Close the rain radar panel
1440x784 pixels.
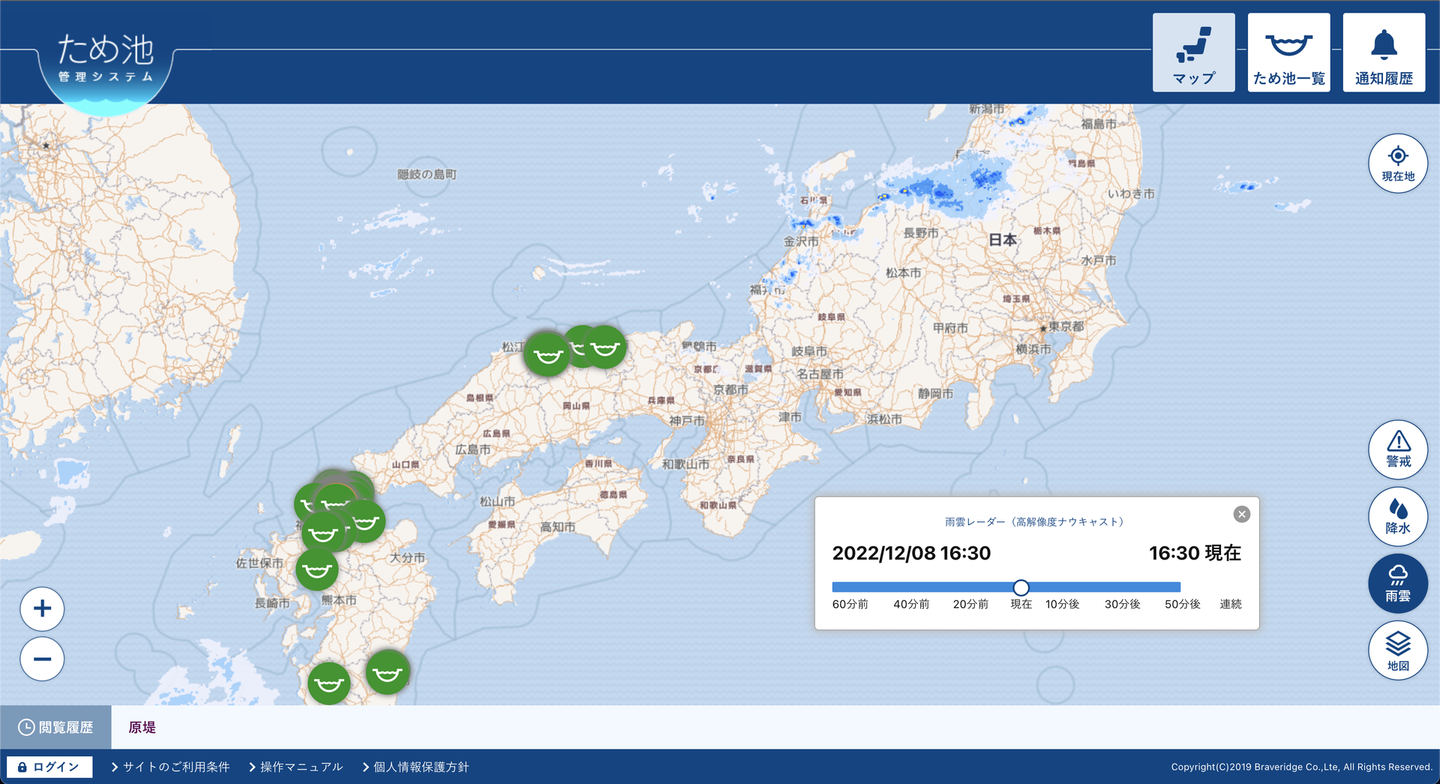1241,514
